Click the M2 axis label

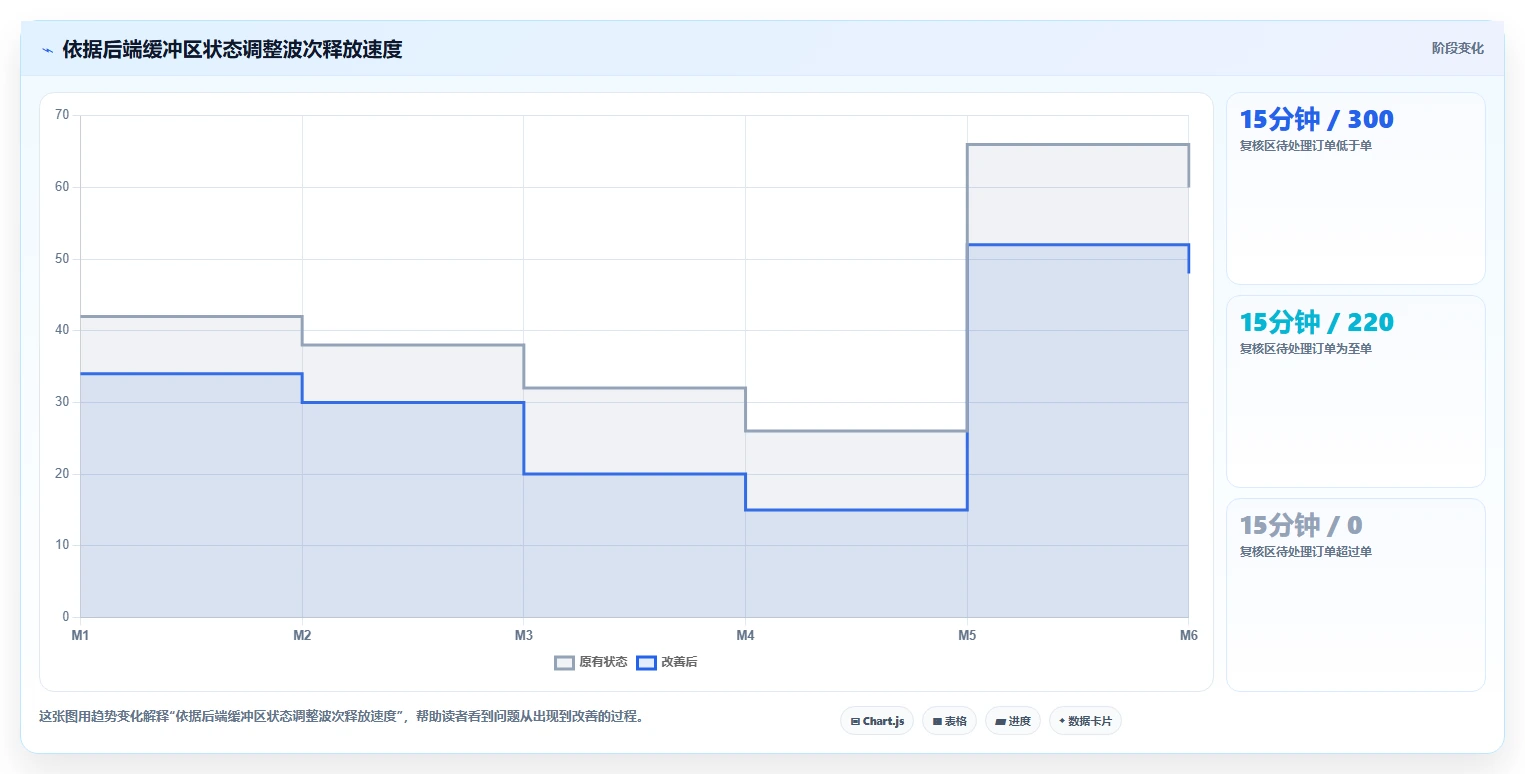[302, 635]
